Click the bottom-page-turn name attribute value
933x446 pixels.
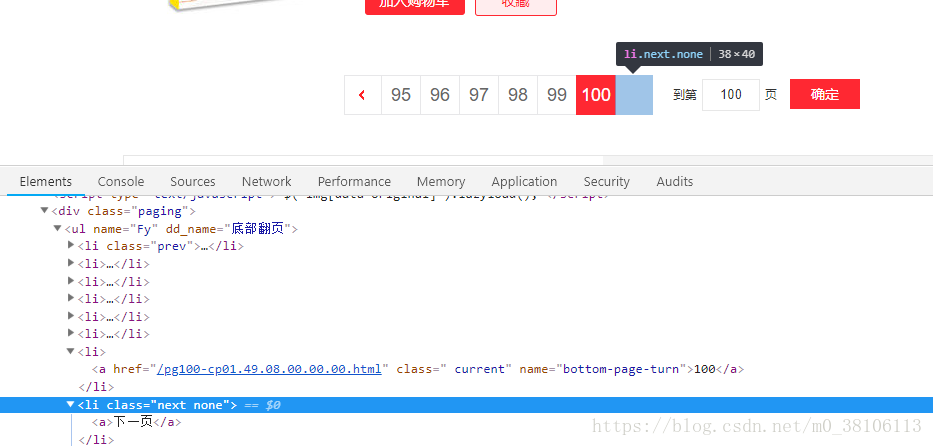coord(621,369)
